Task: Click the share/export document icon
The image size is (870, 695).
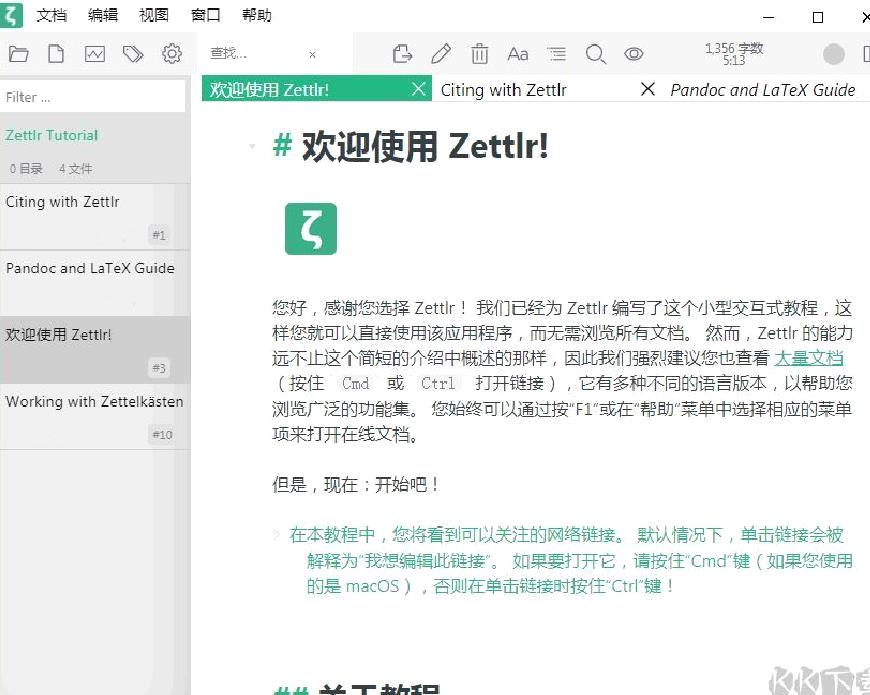Action: point(402,54)
